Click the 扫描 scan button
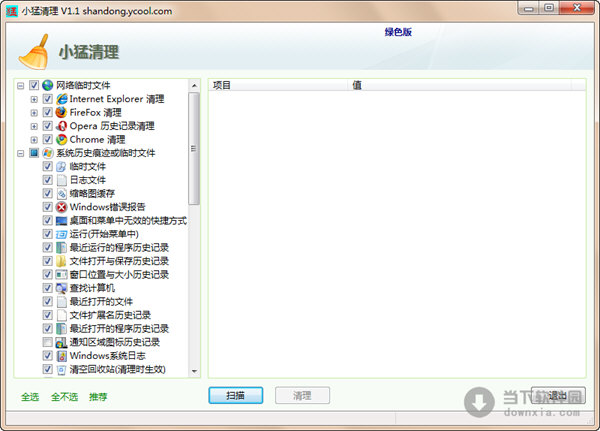Viewport: 600px width, 431px height. (236, 395)
